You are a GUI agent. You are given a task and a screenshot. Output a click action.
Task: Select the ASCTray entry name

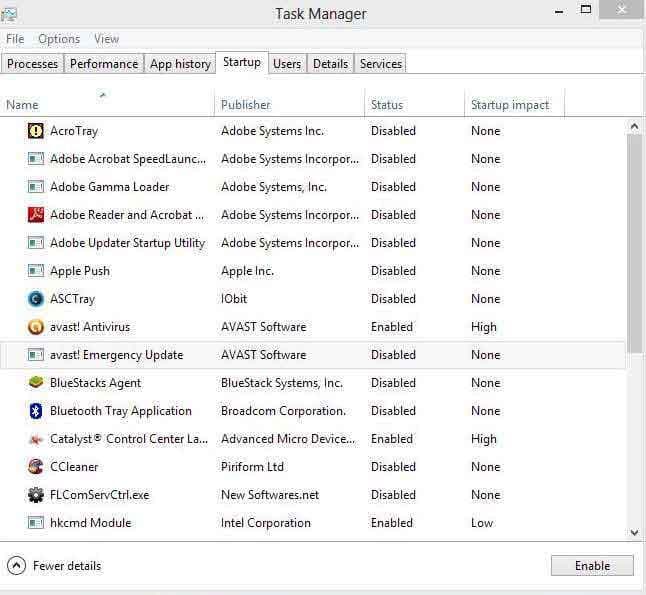pos(73,299)
